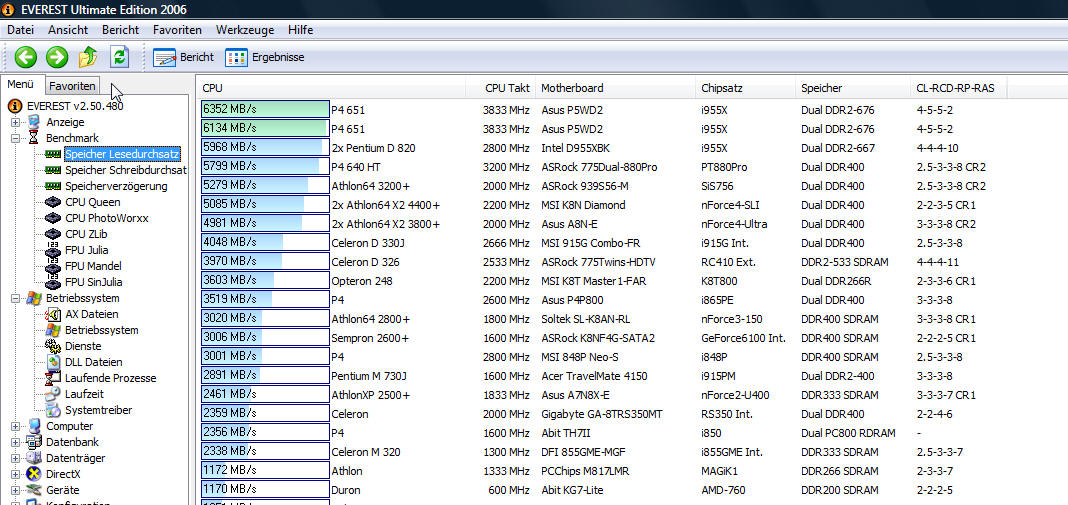Viewport: 1068px width, 505px height.
Task: Click the Dienste gears icon
Action: click(53, 346)
